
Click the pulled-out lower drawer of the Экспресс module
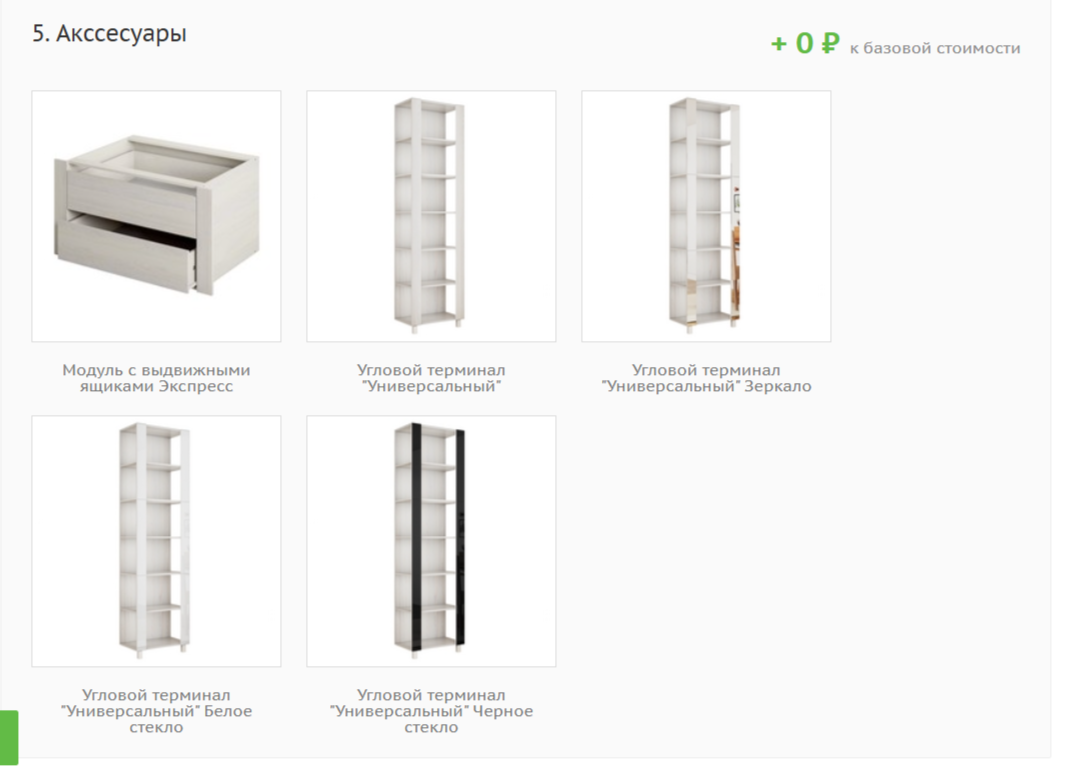[x=126, y=254]
